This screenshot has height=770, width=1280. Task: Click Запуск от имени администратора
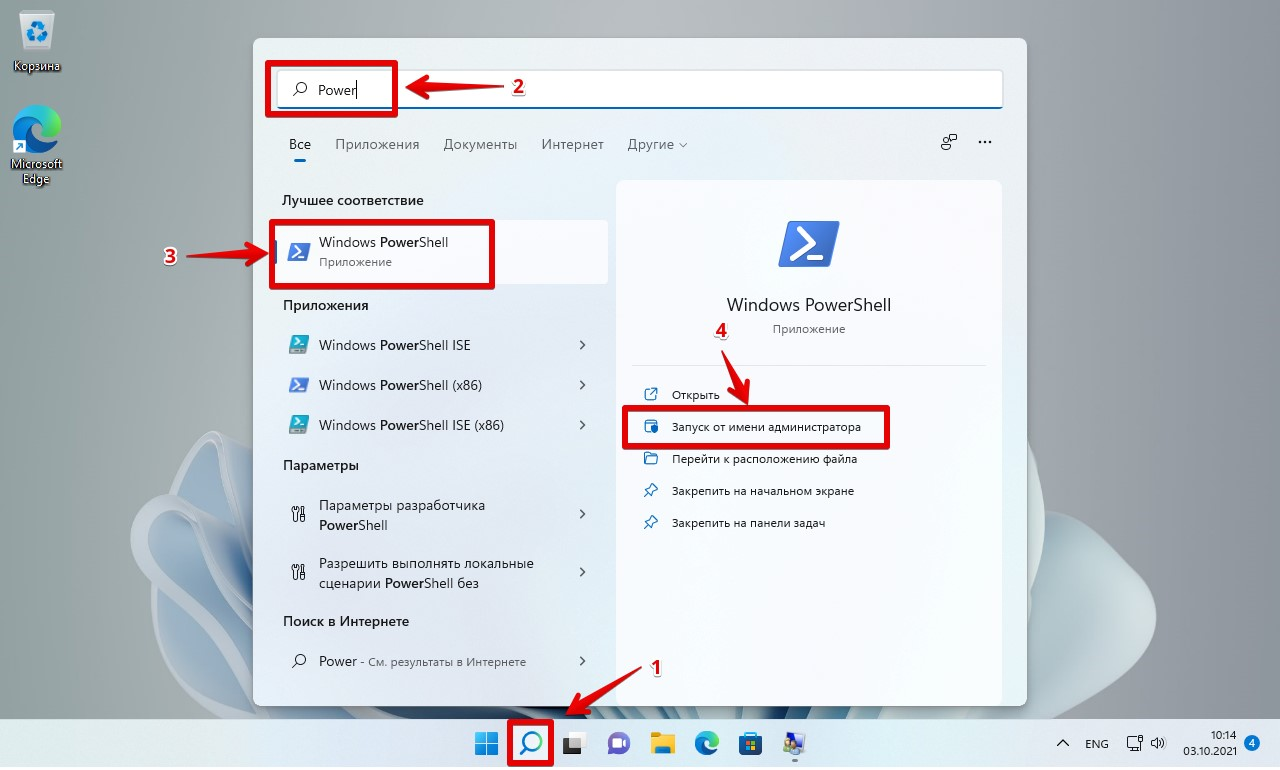point(766,427)
